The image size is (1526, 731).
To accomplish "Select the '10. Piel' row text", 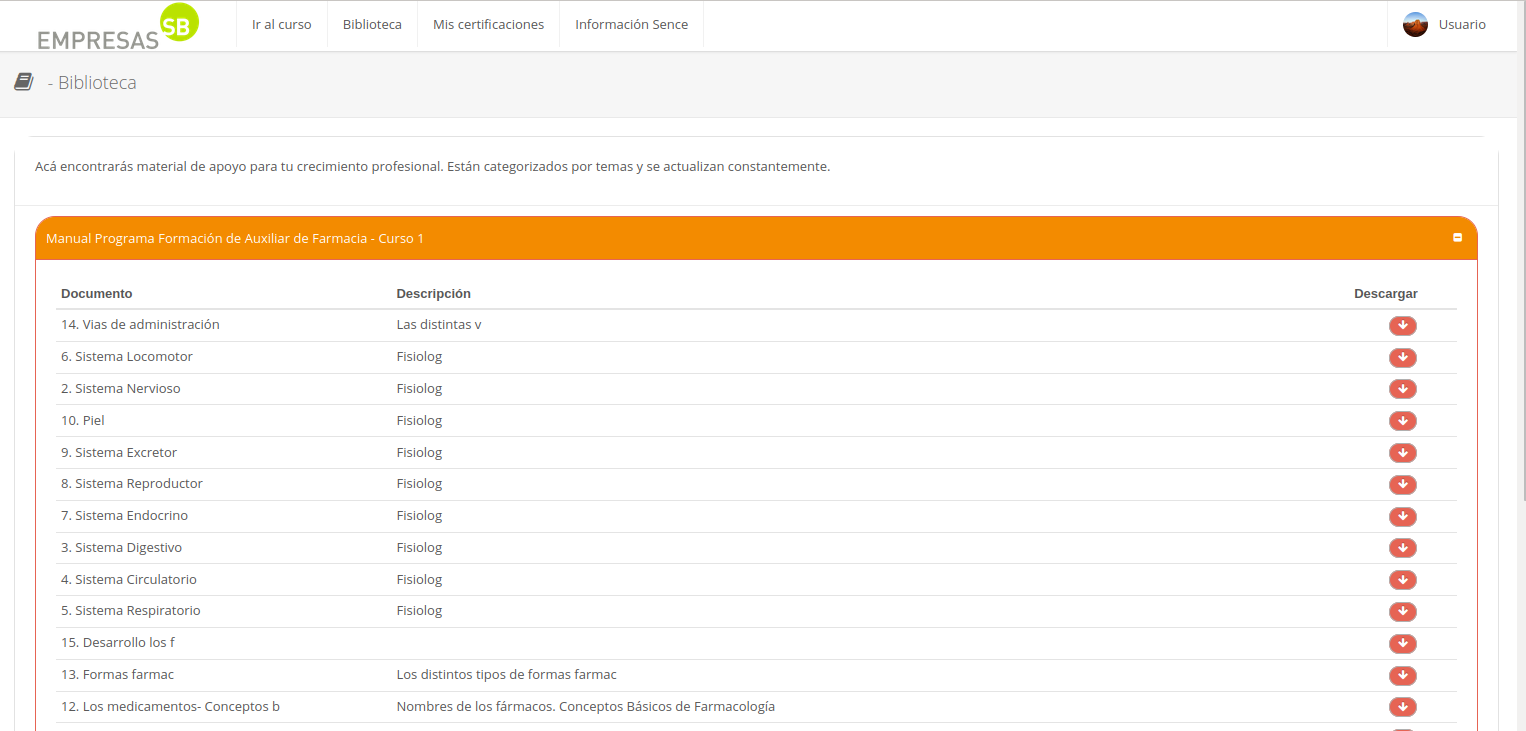I will click(x=83, y=421).
